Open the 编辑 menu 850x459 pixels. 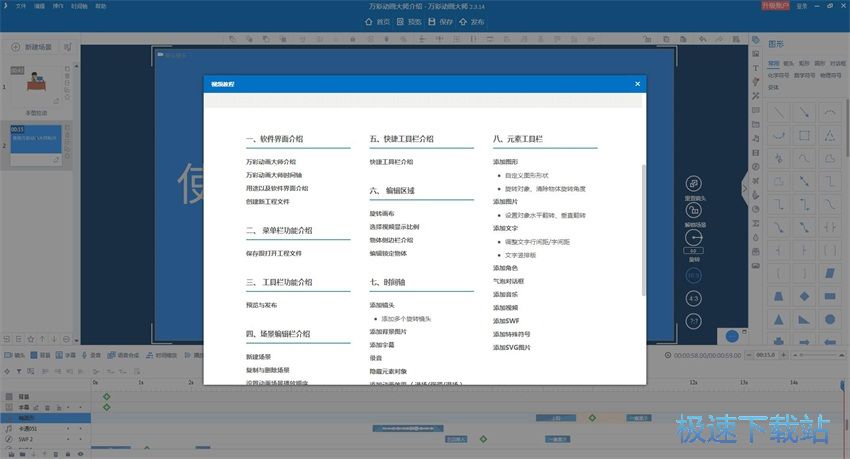40,6
